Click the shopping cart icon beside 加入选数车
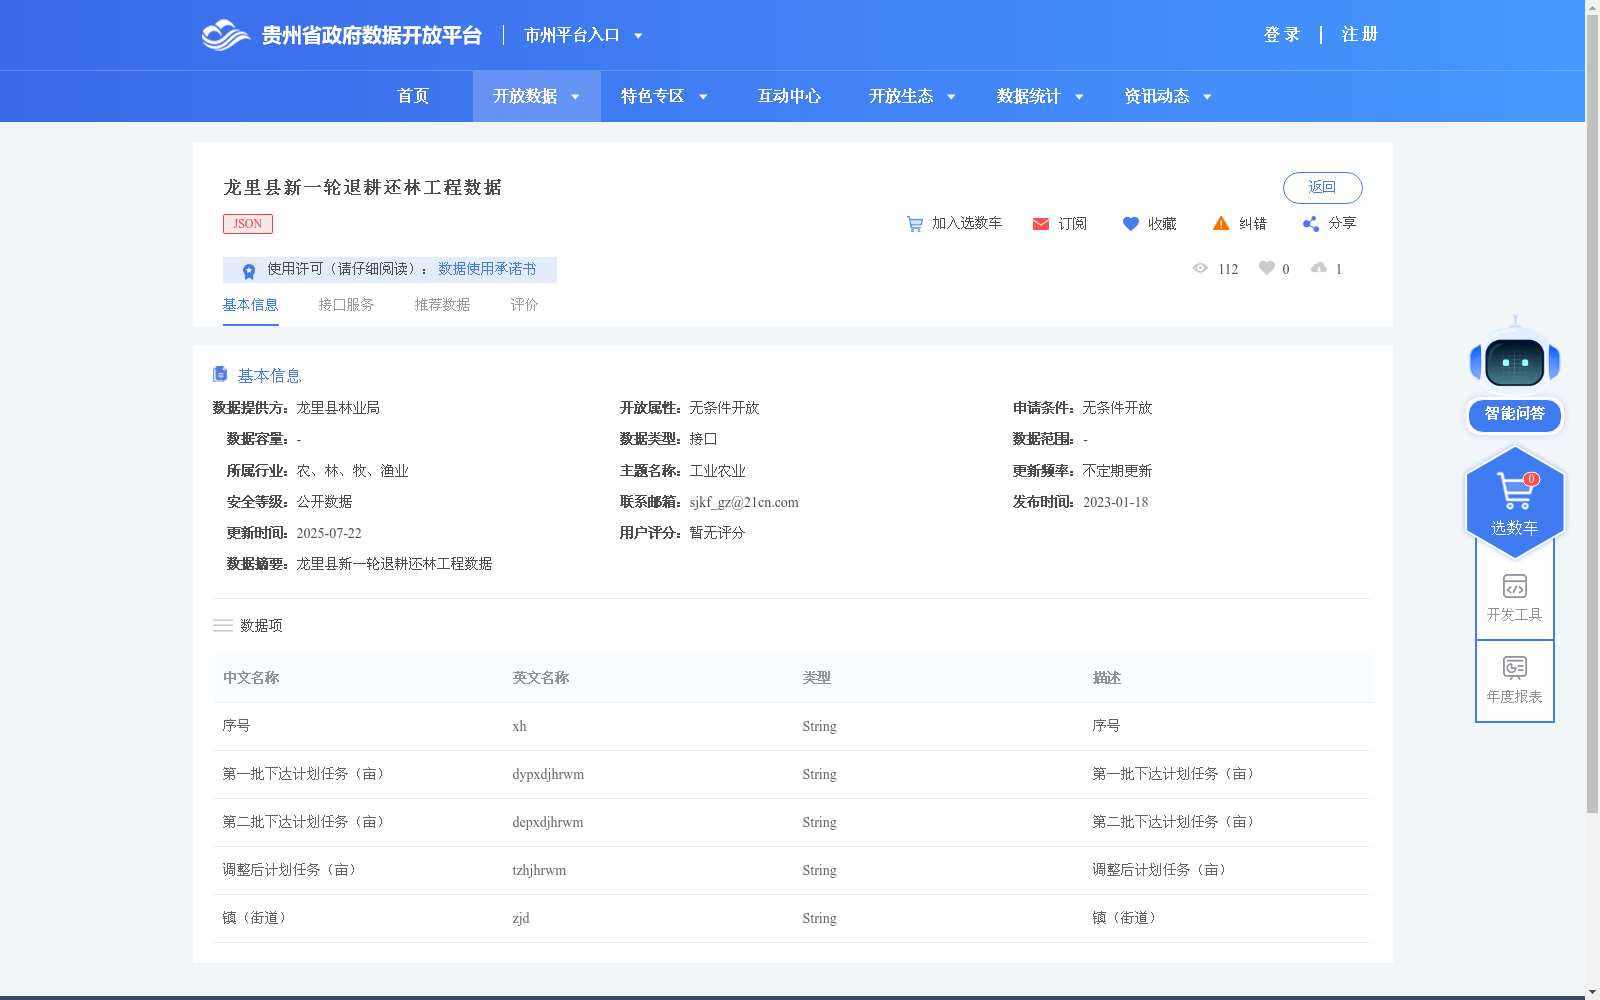Screen dimensions: 1600x1000 pos(914,224)
